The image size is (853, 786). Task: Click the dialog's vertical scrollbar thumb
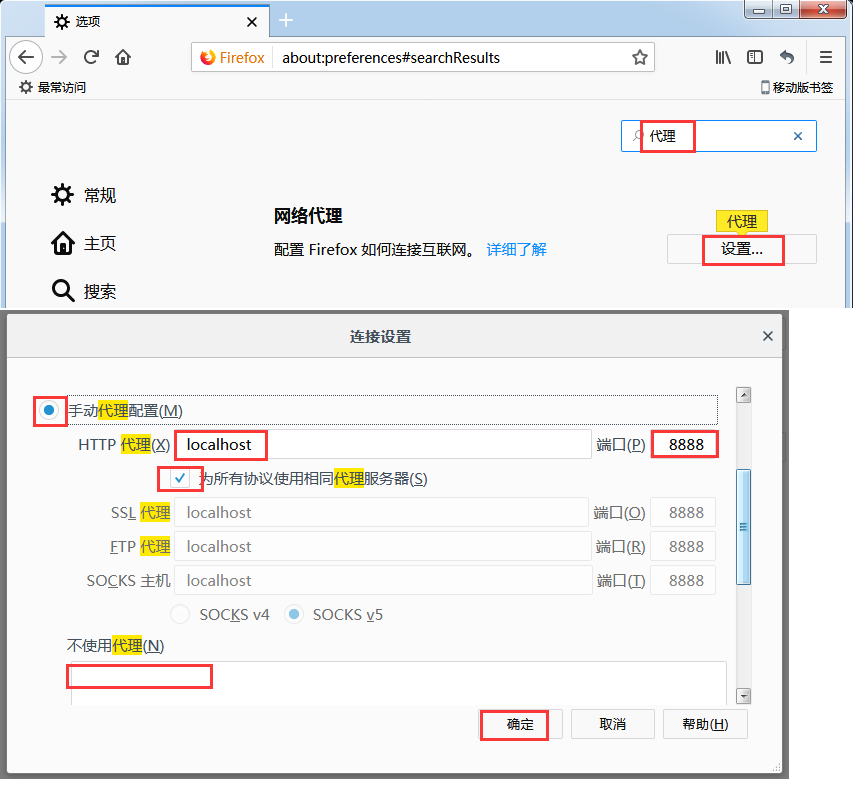(743, 525)
